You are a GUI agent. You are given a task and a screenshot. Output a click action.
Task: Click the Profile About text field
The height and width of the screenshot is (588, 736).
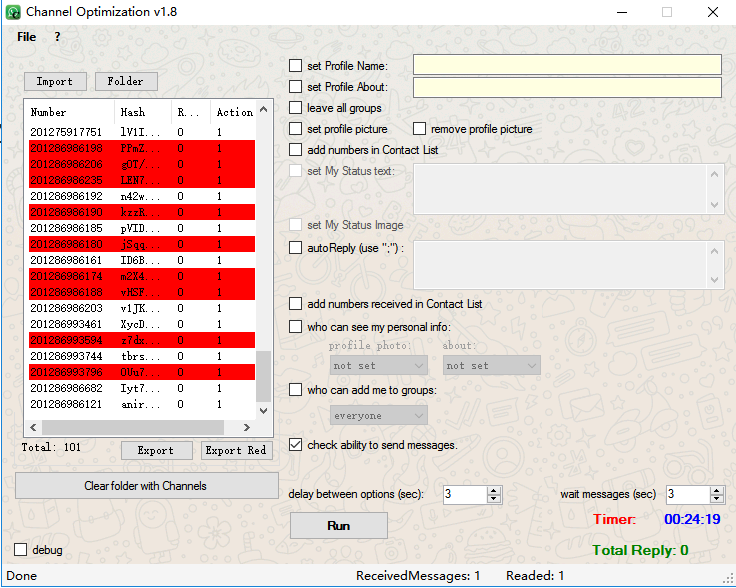tap(567, 87)
